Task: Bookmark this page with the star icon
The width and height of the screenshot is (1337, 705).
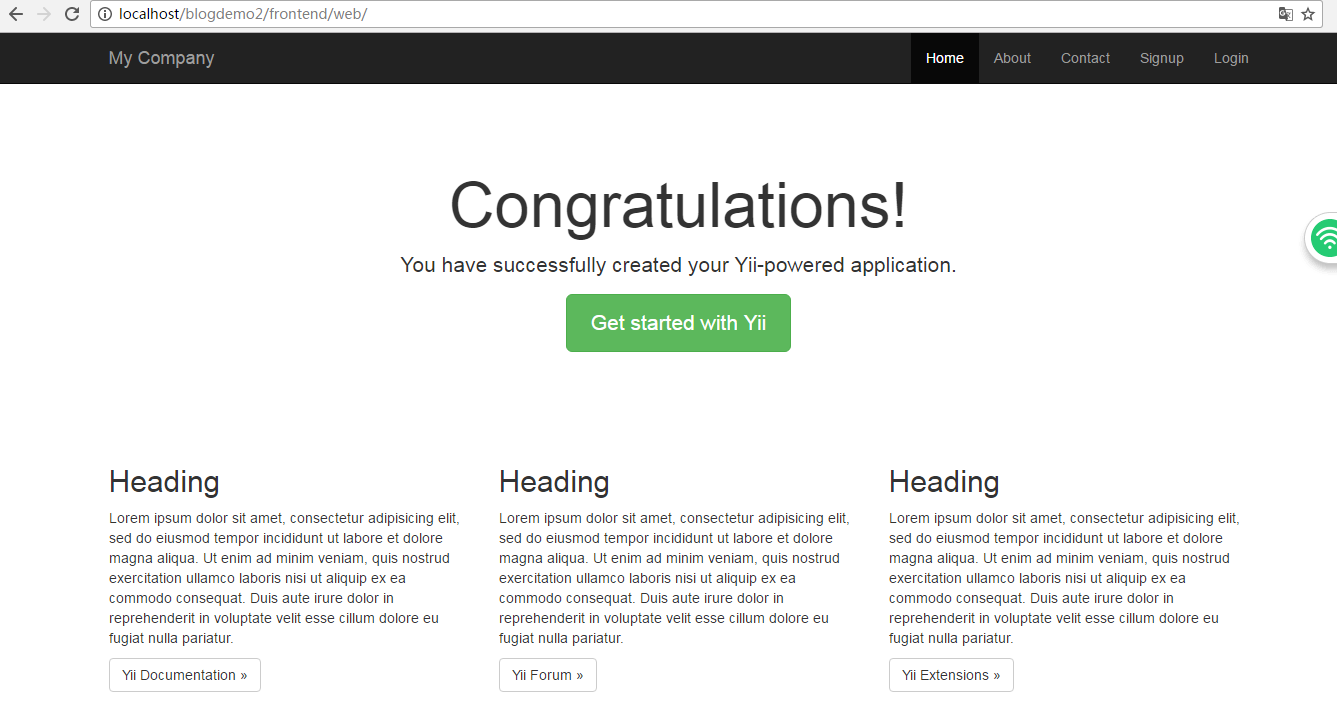Action: pos(1308,14)
